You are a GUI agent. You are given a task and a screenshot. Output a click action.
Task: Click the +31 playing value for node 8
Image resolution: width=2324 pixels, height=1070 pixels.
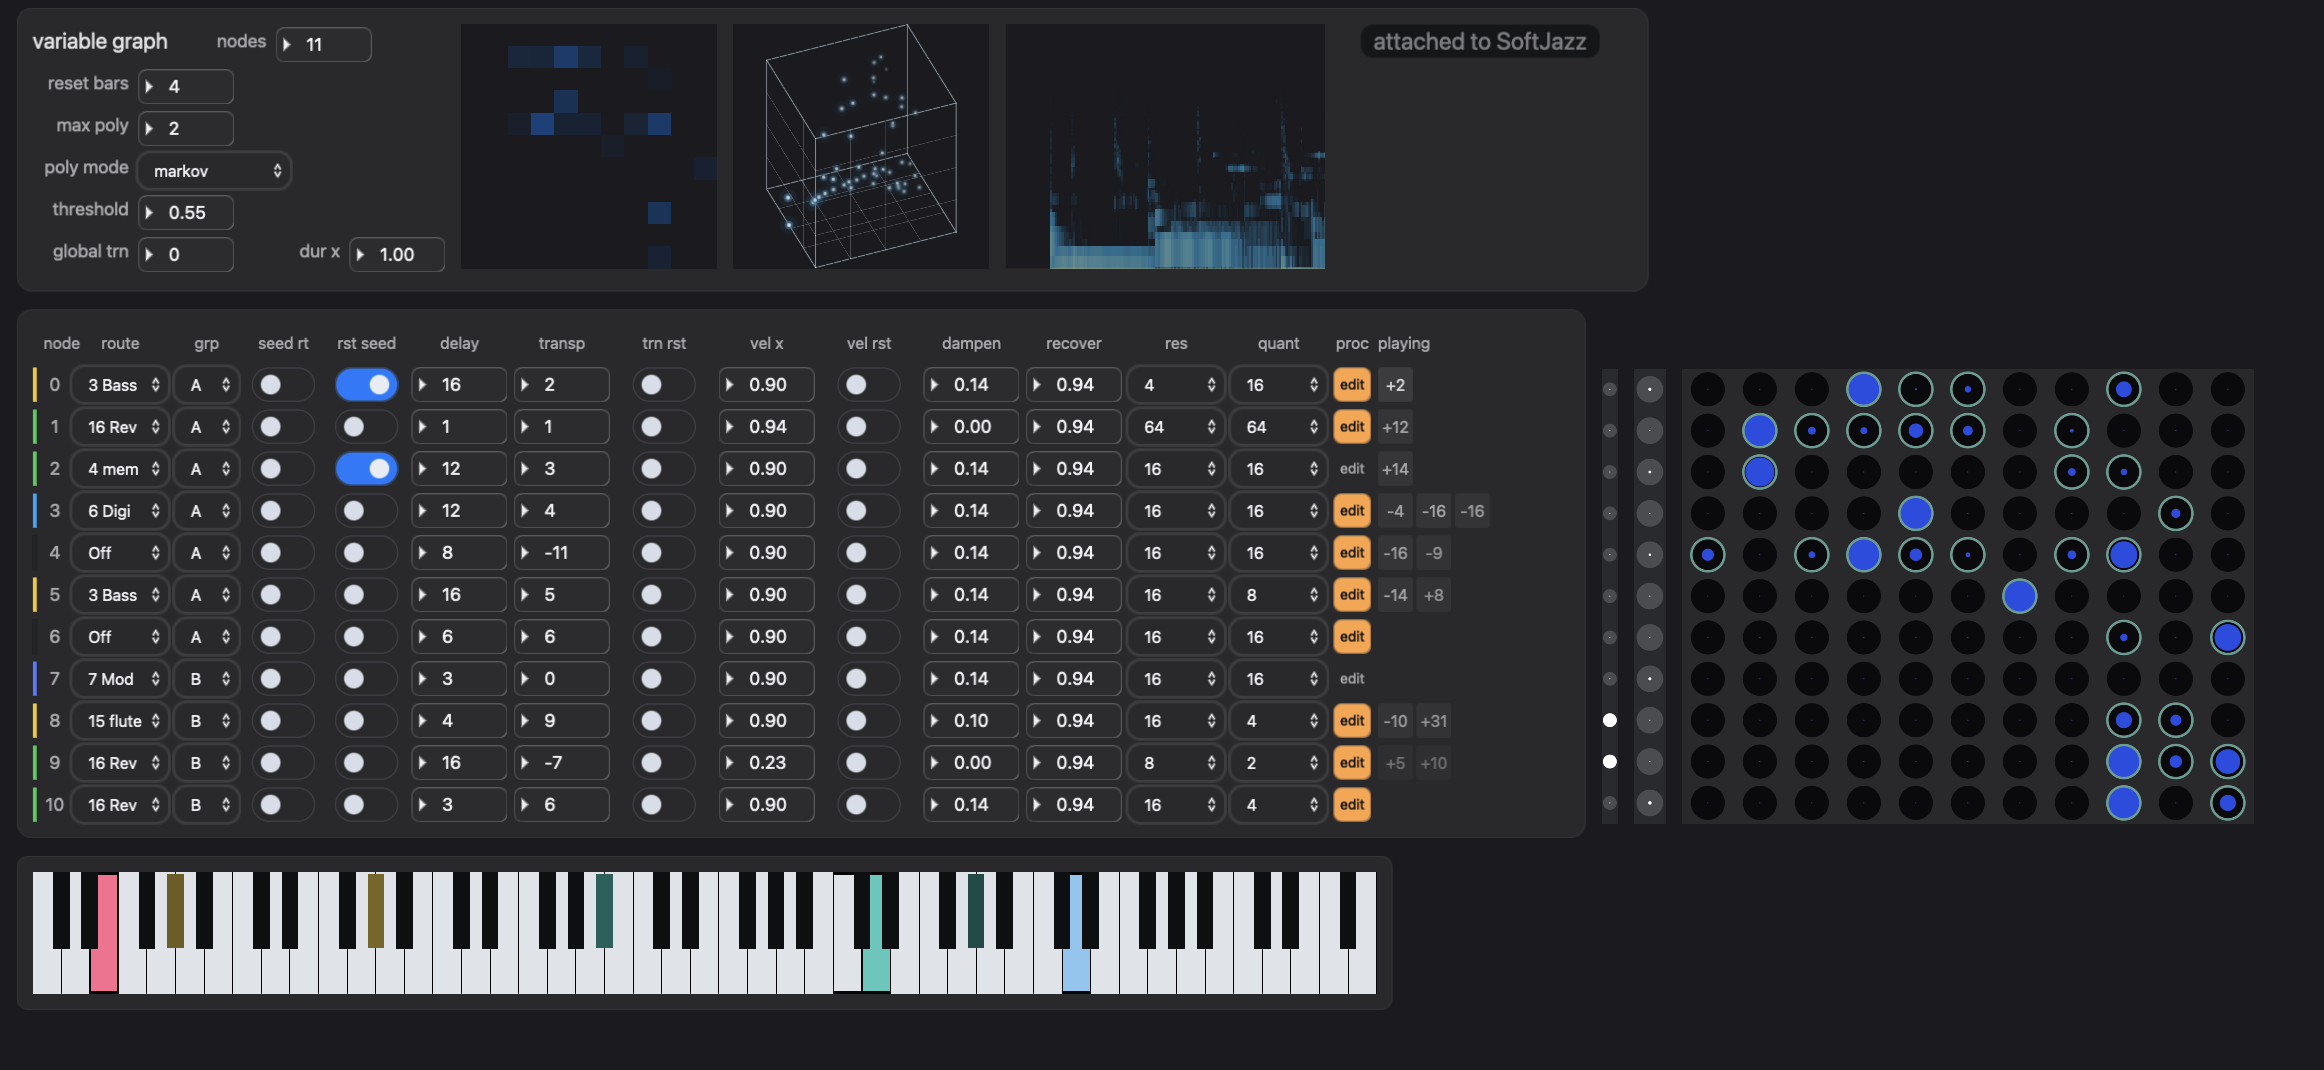pos(1434,721)
